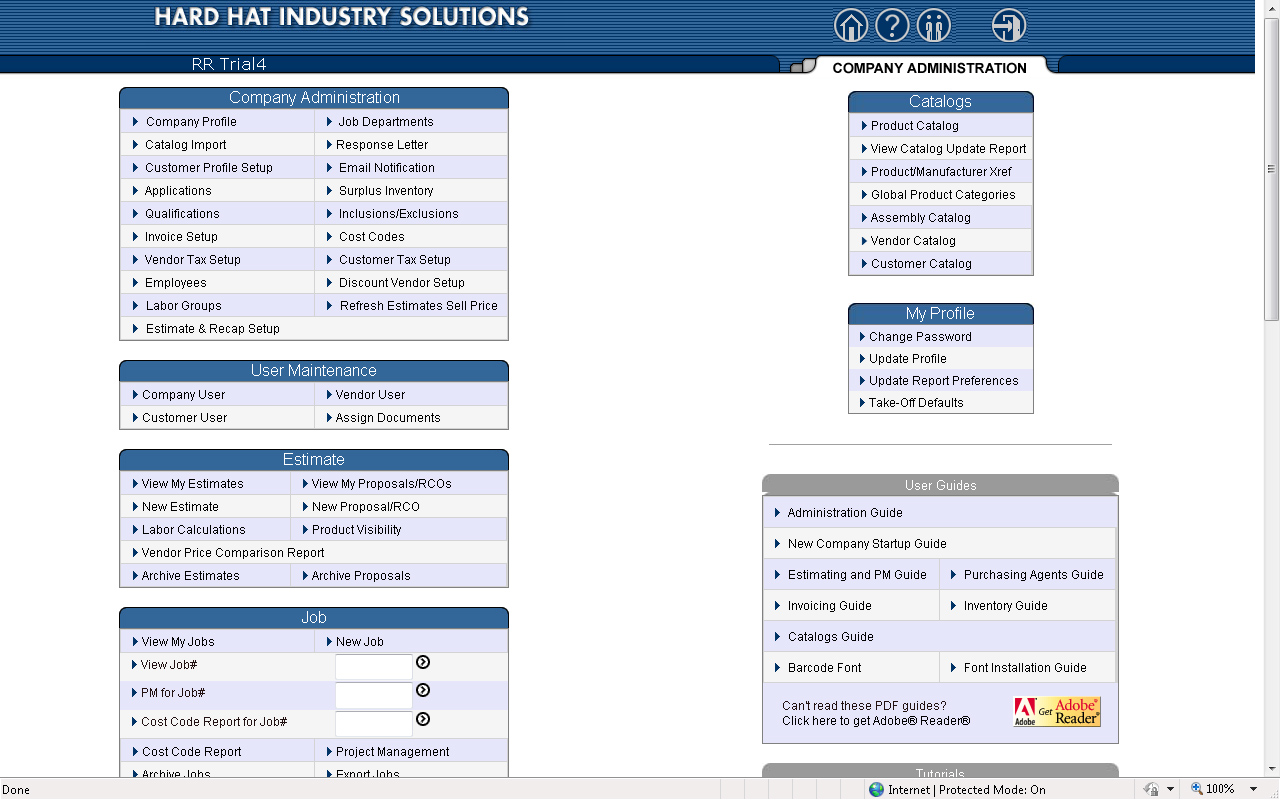The width and height of the screenshot is (1280, 800).
Task: Open Qualifications page
Action: (x=182, y=214)
